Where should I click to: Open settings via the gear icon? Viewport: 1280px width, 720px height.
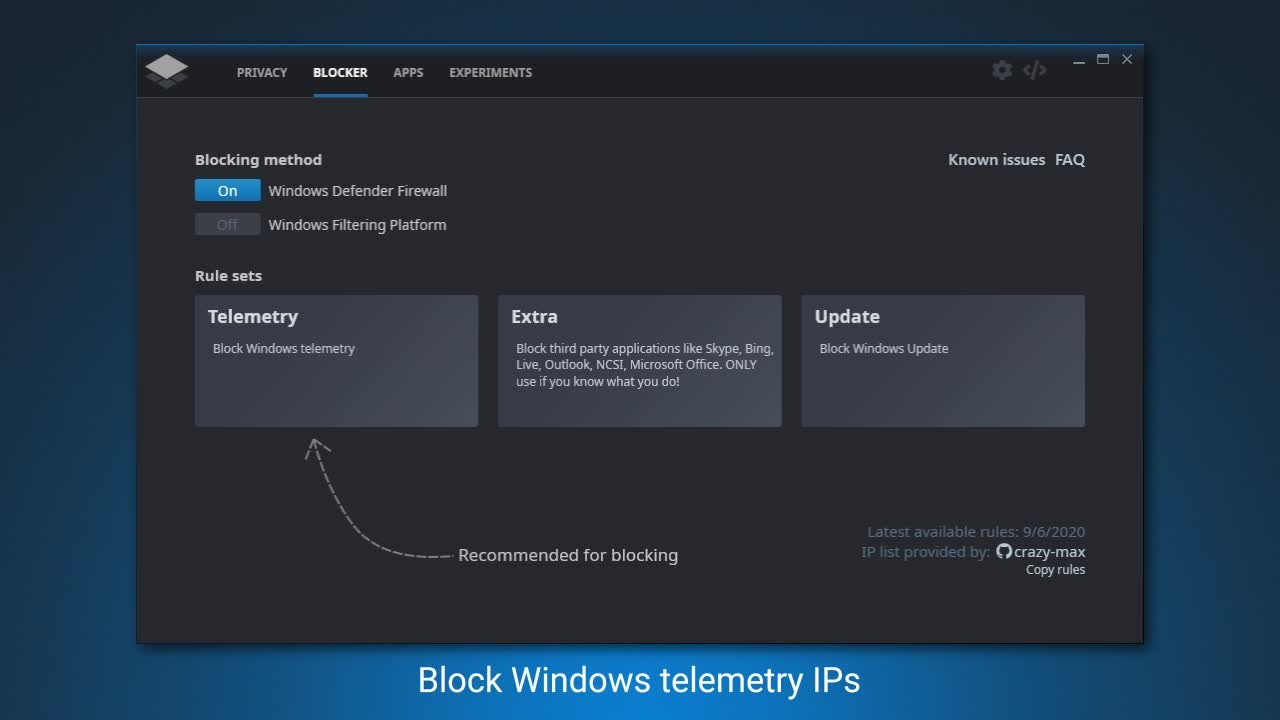point(1002,70)
